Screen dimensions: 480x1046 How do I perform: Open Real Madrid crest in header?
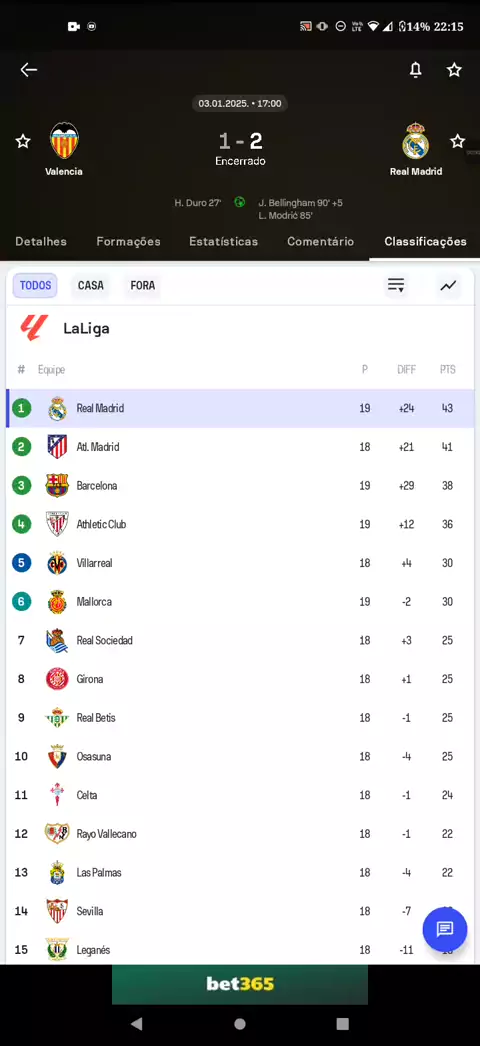(415, 141)
